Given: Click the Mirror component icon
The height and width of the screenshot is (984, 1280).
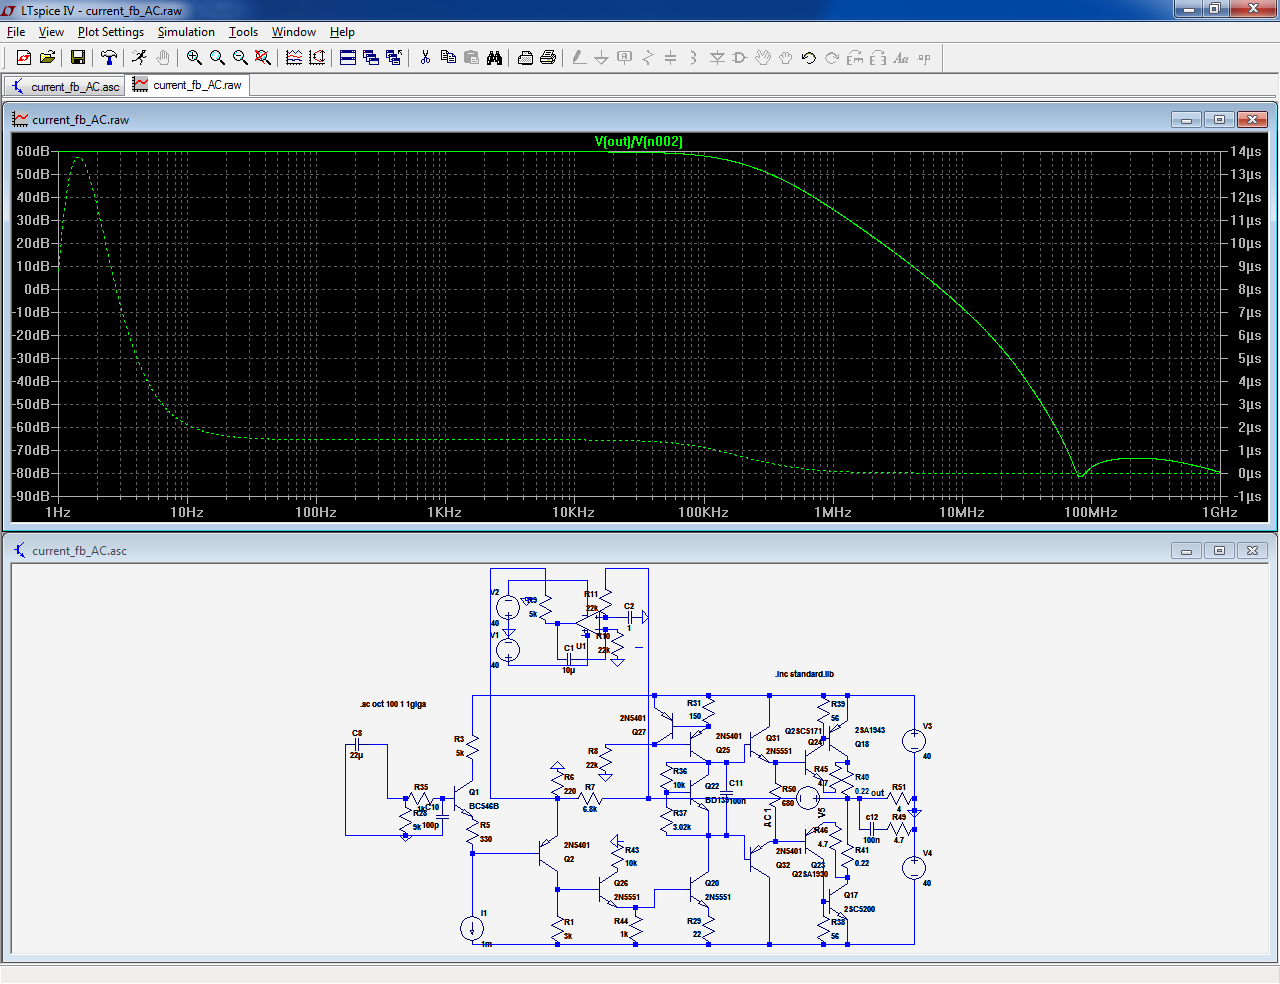Looking at the screenshot, I should [x=878, y=58].
